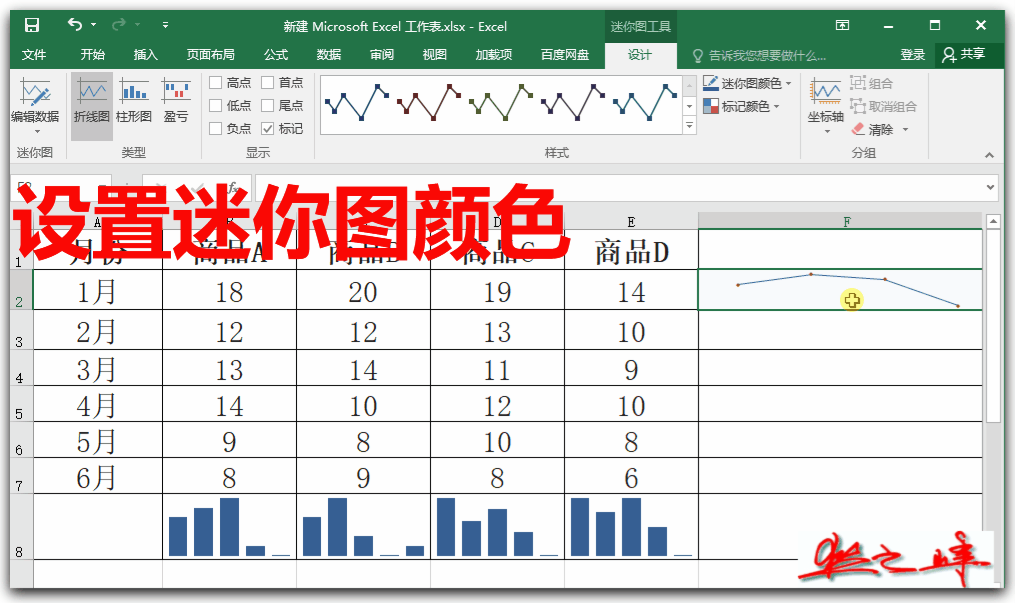
Task: Click the 取消组合 ungroup button
Action: point(884,106)
